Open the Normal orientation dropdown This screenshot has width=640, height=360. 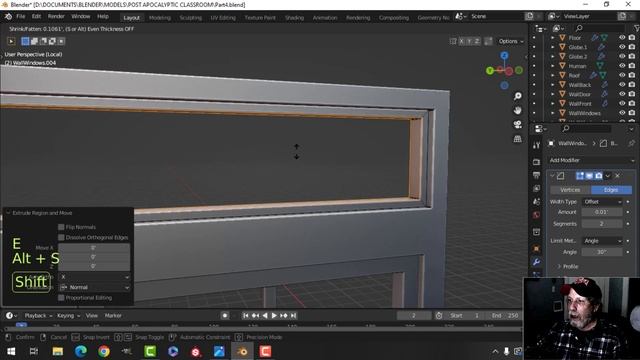(x=94, y=287)
